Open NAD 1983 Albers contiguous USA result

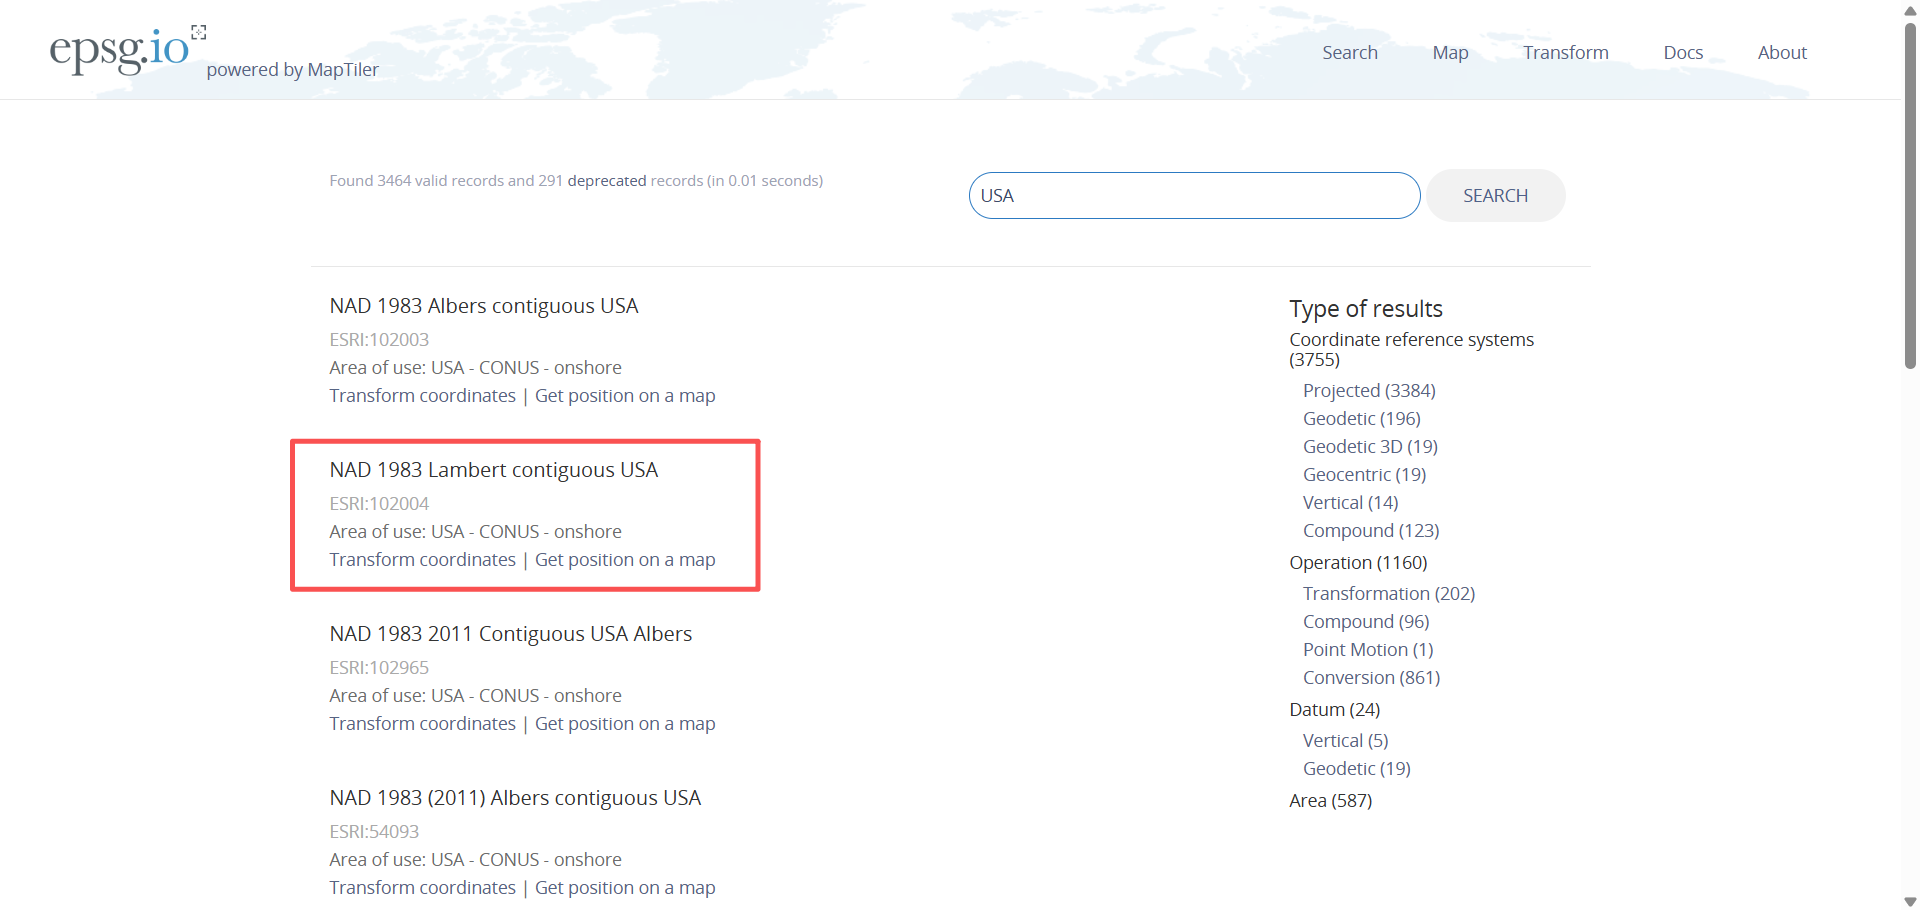(x=483, y=306)
